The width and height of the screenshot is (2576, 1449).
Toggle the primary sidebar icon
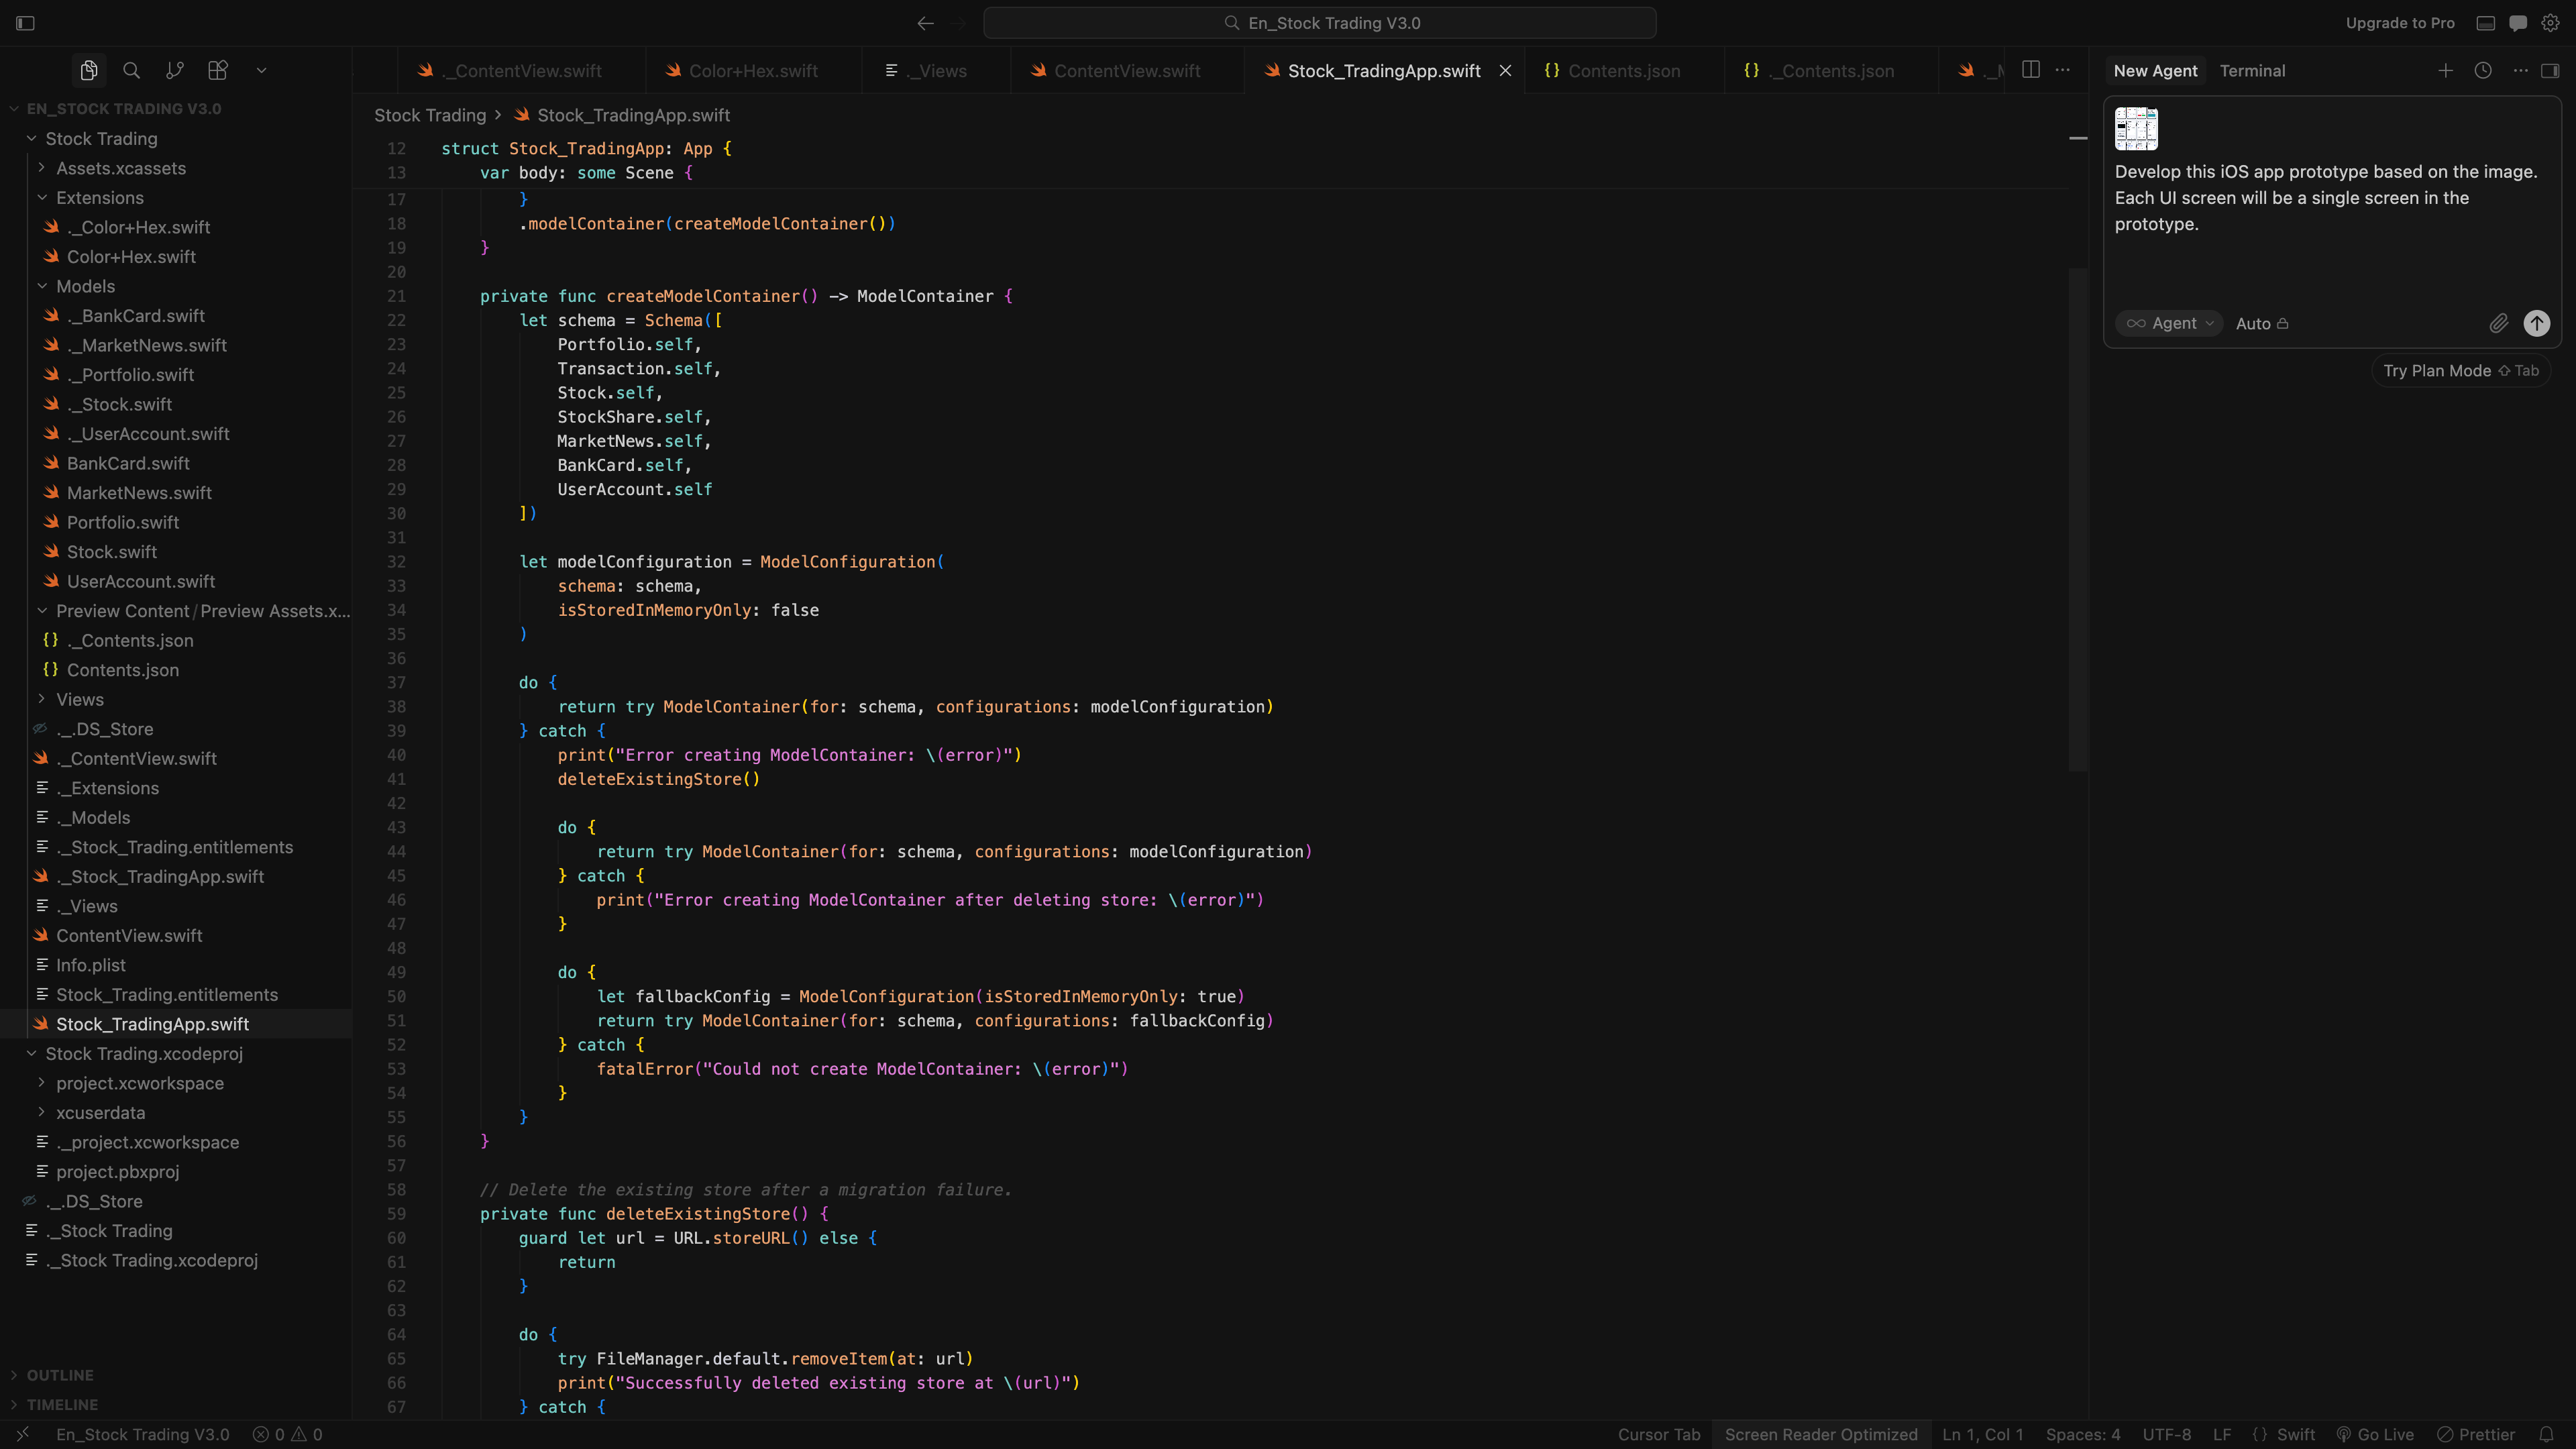pyautogui.click(x=26, y=23)
